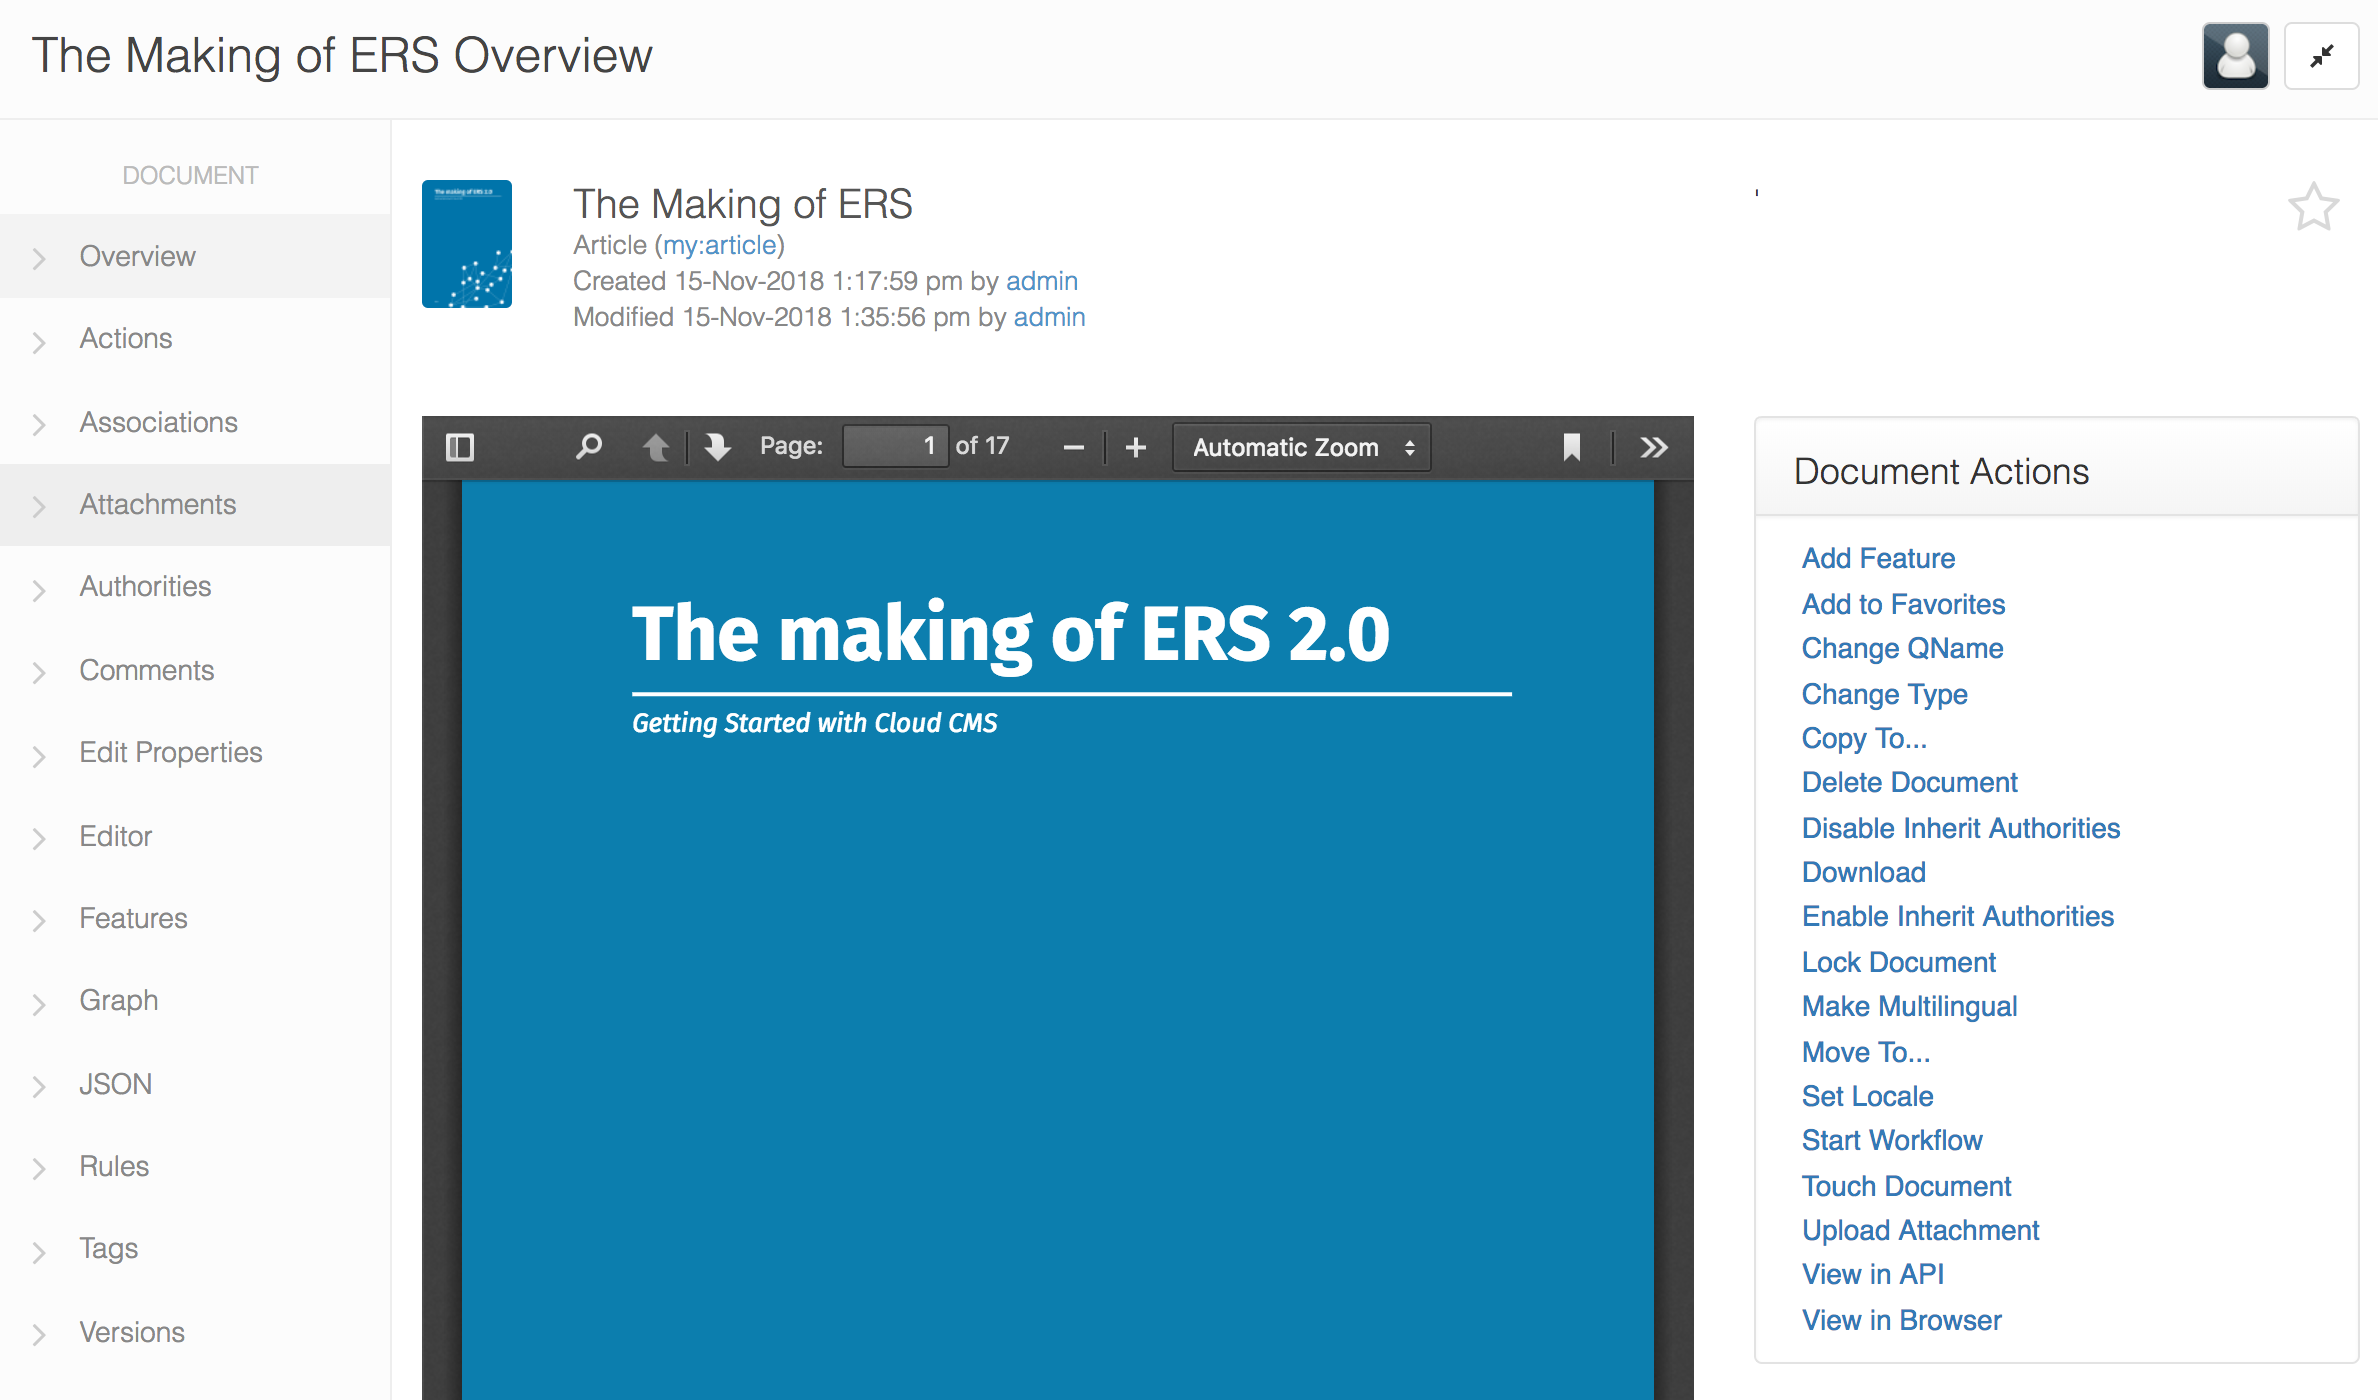
Task: Click Start Workflow action
Action: pos(1891,1140)
